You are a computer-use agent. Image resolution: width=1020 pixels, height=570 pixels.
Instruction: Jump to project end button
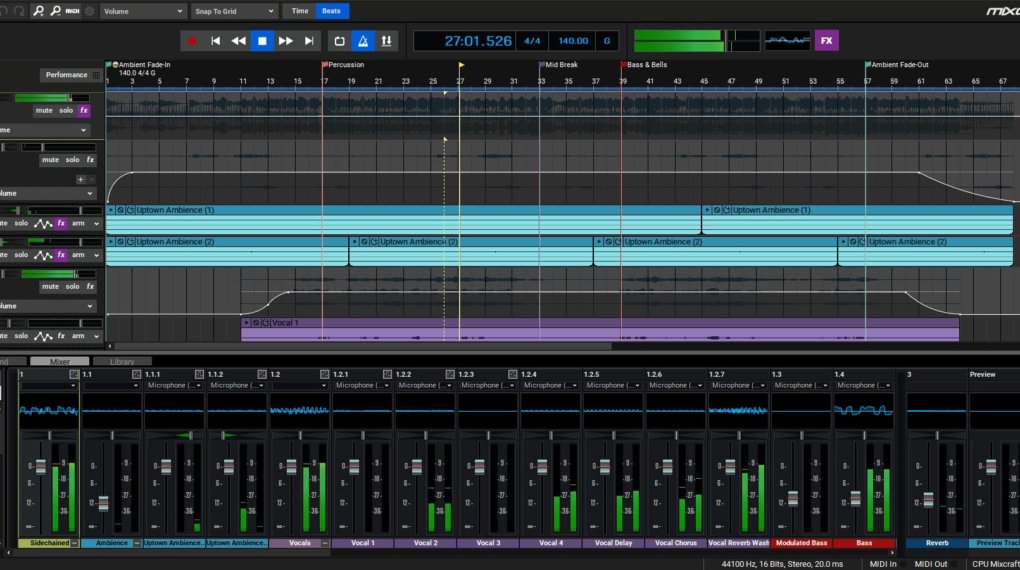click(x=309, y=41)
